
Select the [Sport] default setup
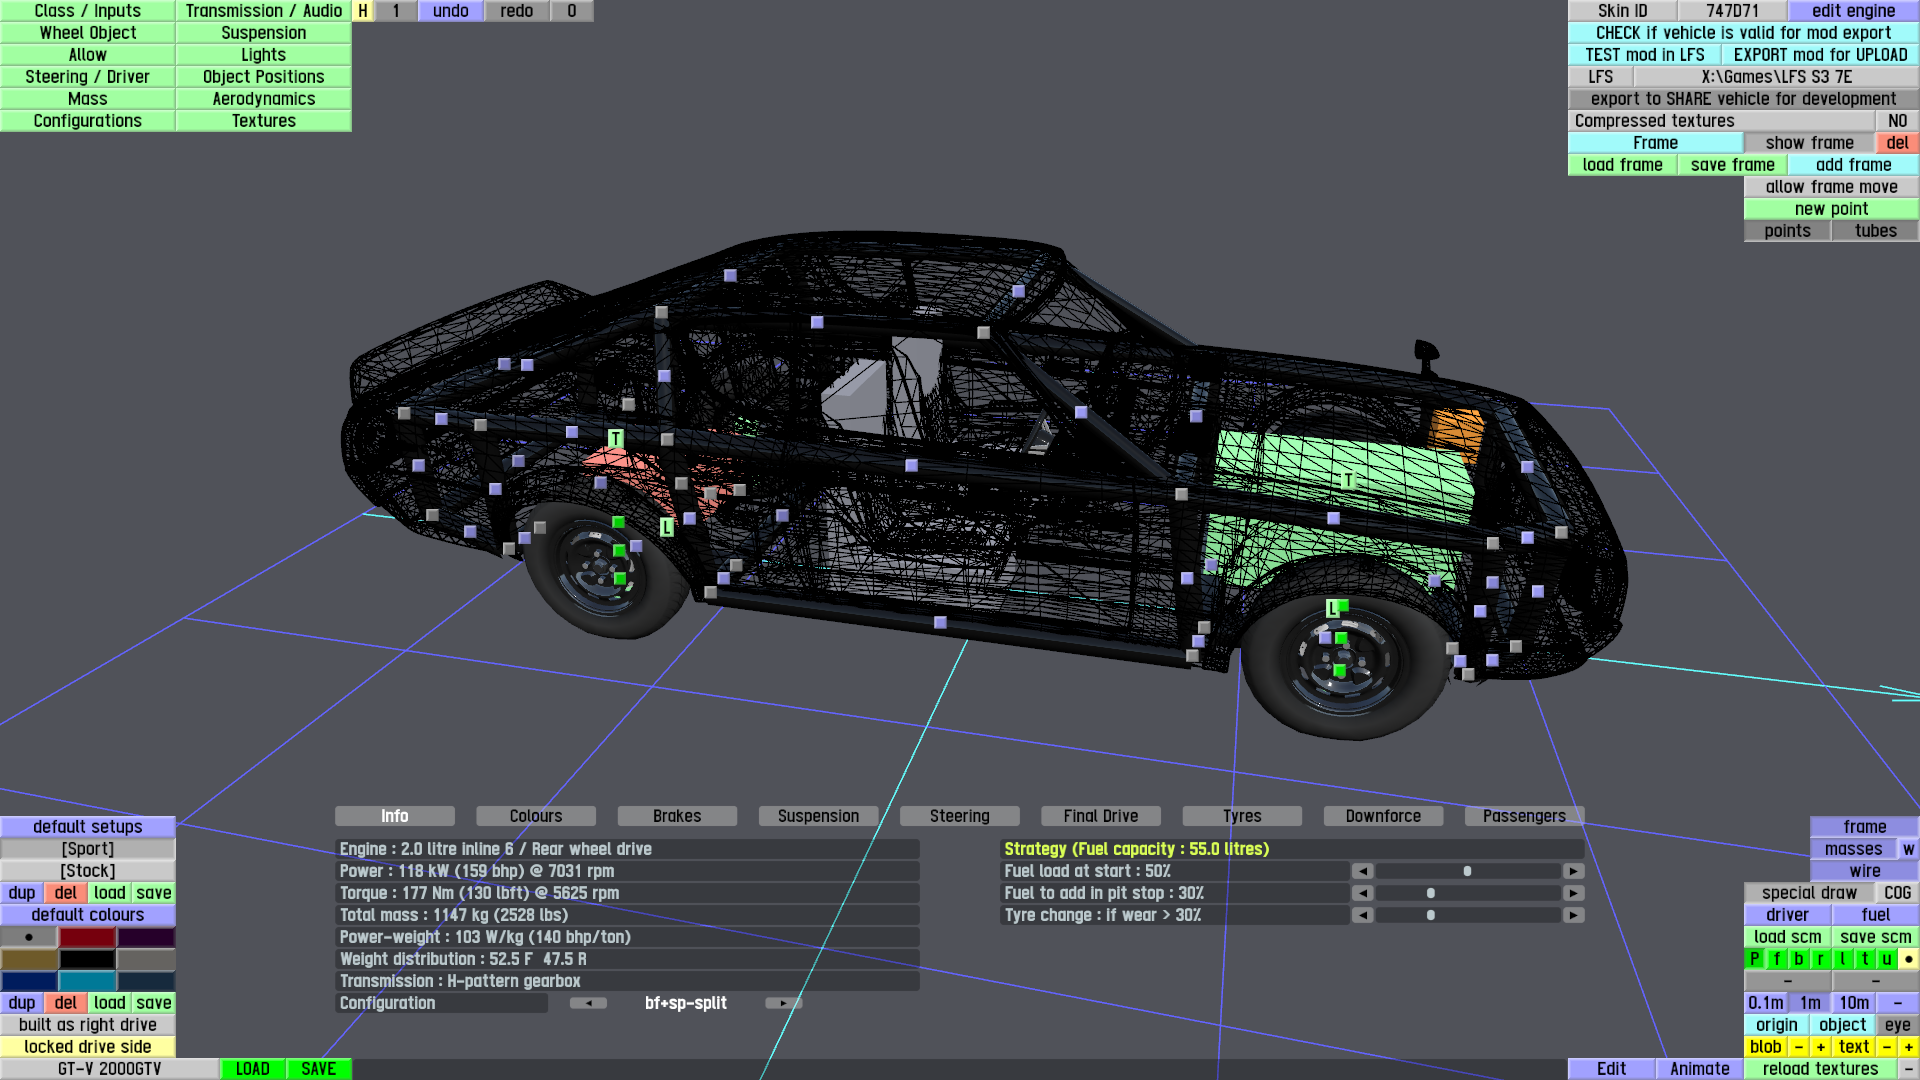click(88, 849)
